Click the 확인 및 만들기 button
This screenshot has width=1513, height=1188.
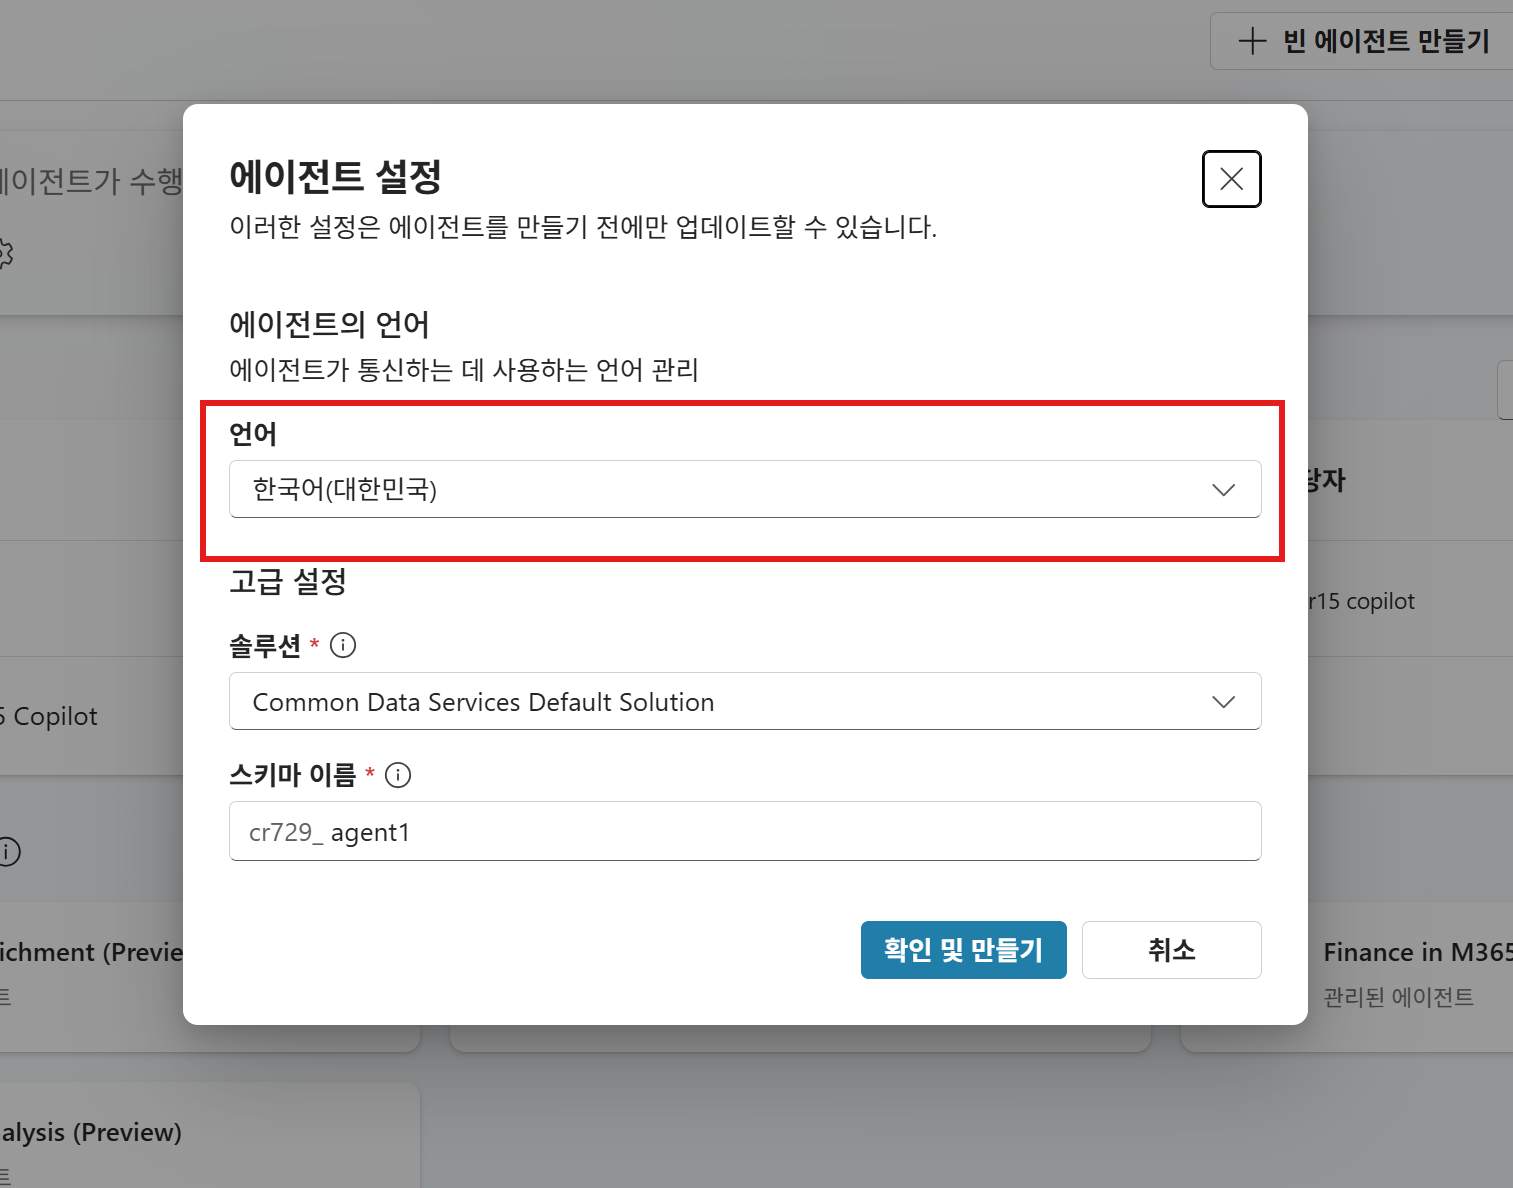tap(964, 950)
